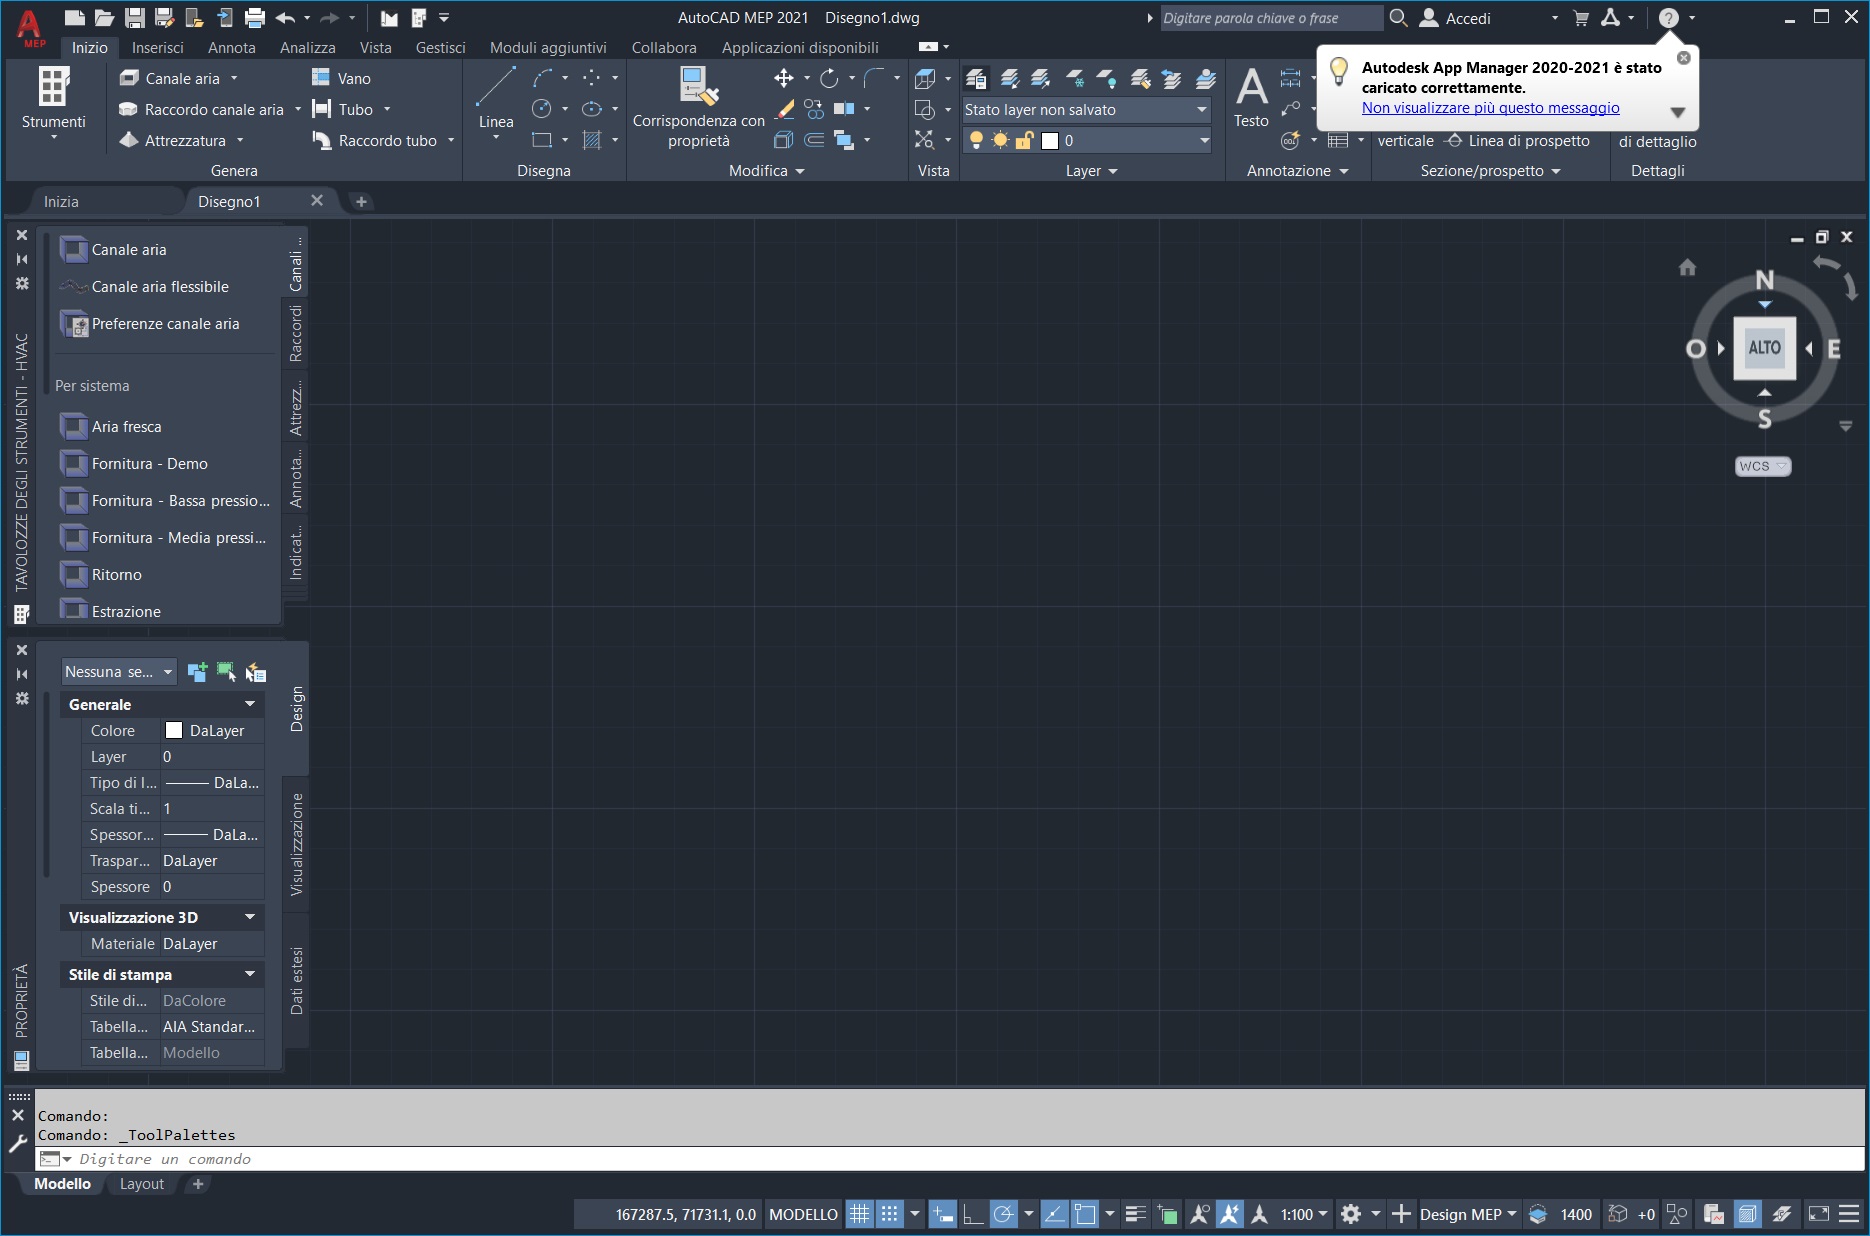Viewport: 1870px width, 1236px height.
Task: Click ALTO face on the ViewCube
Action: pos(1764,348)
